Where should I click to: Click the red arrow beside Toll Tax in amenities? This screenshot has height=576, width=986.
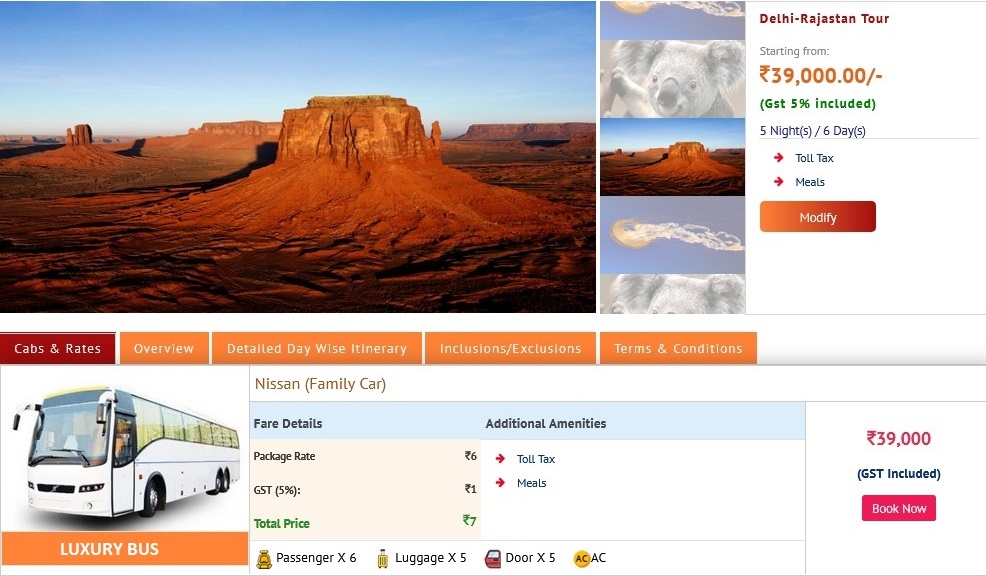click(501, 459)
